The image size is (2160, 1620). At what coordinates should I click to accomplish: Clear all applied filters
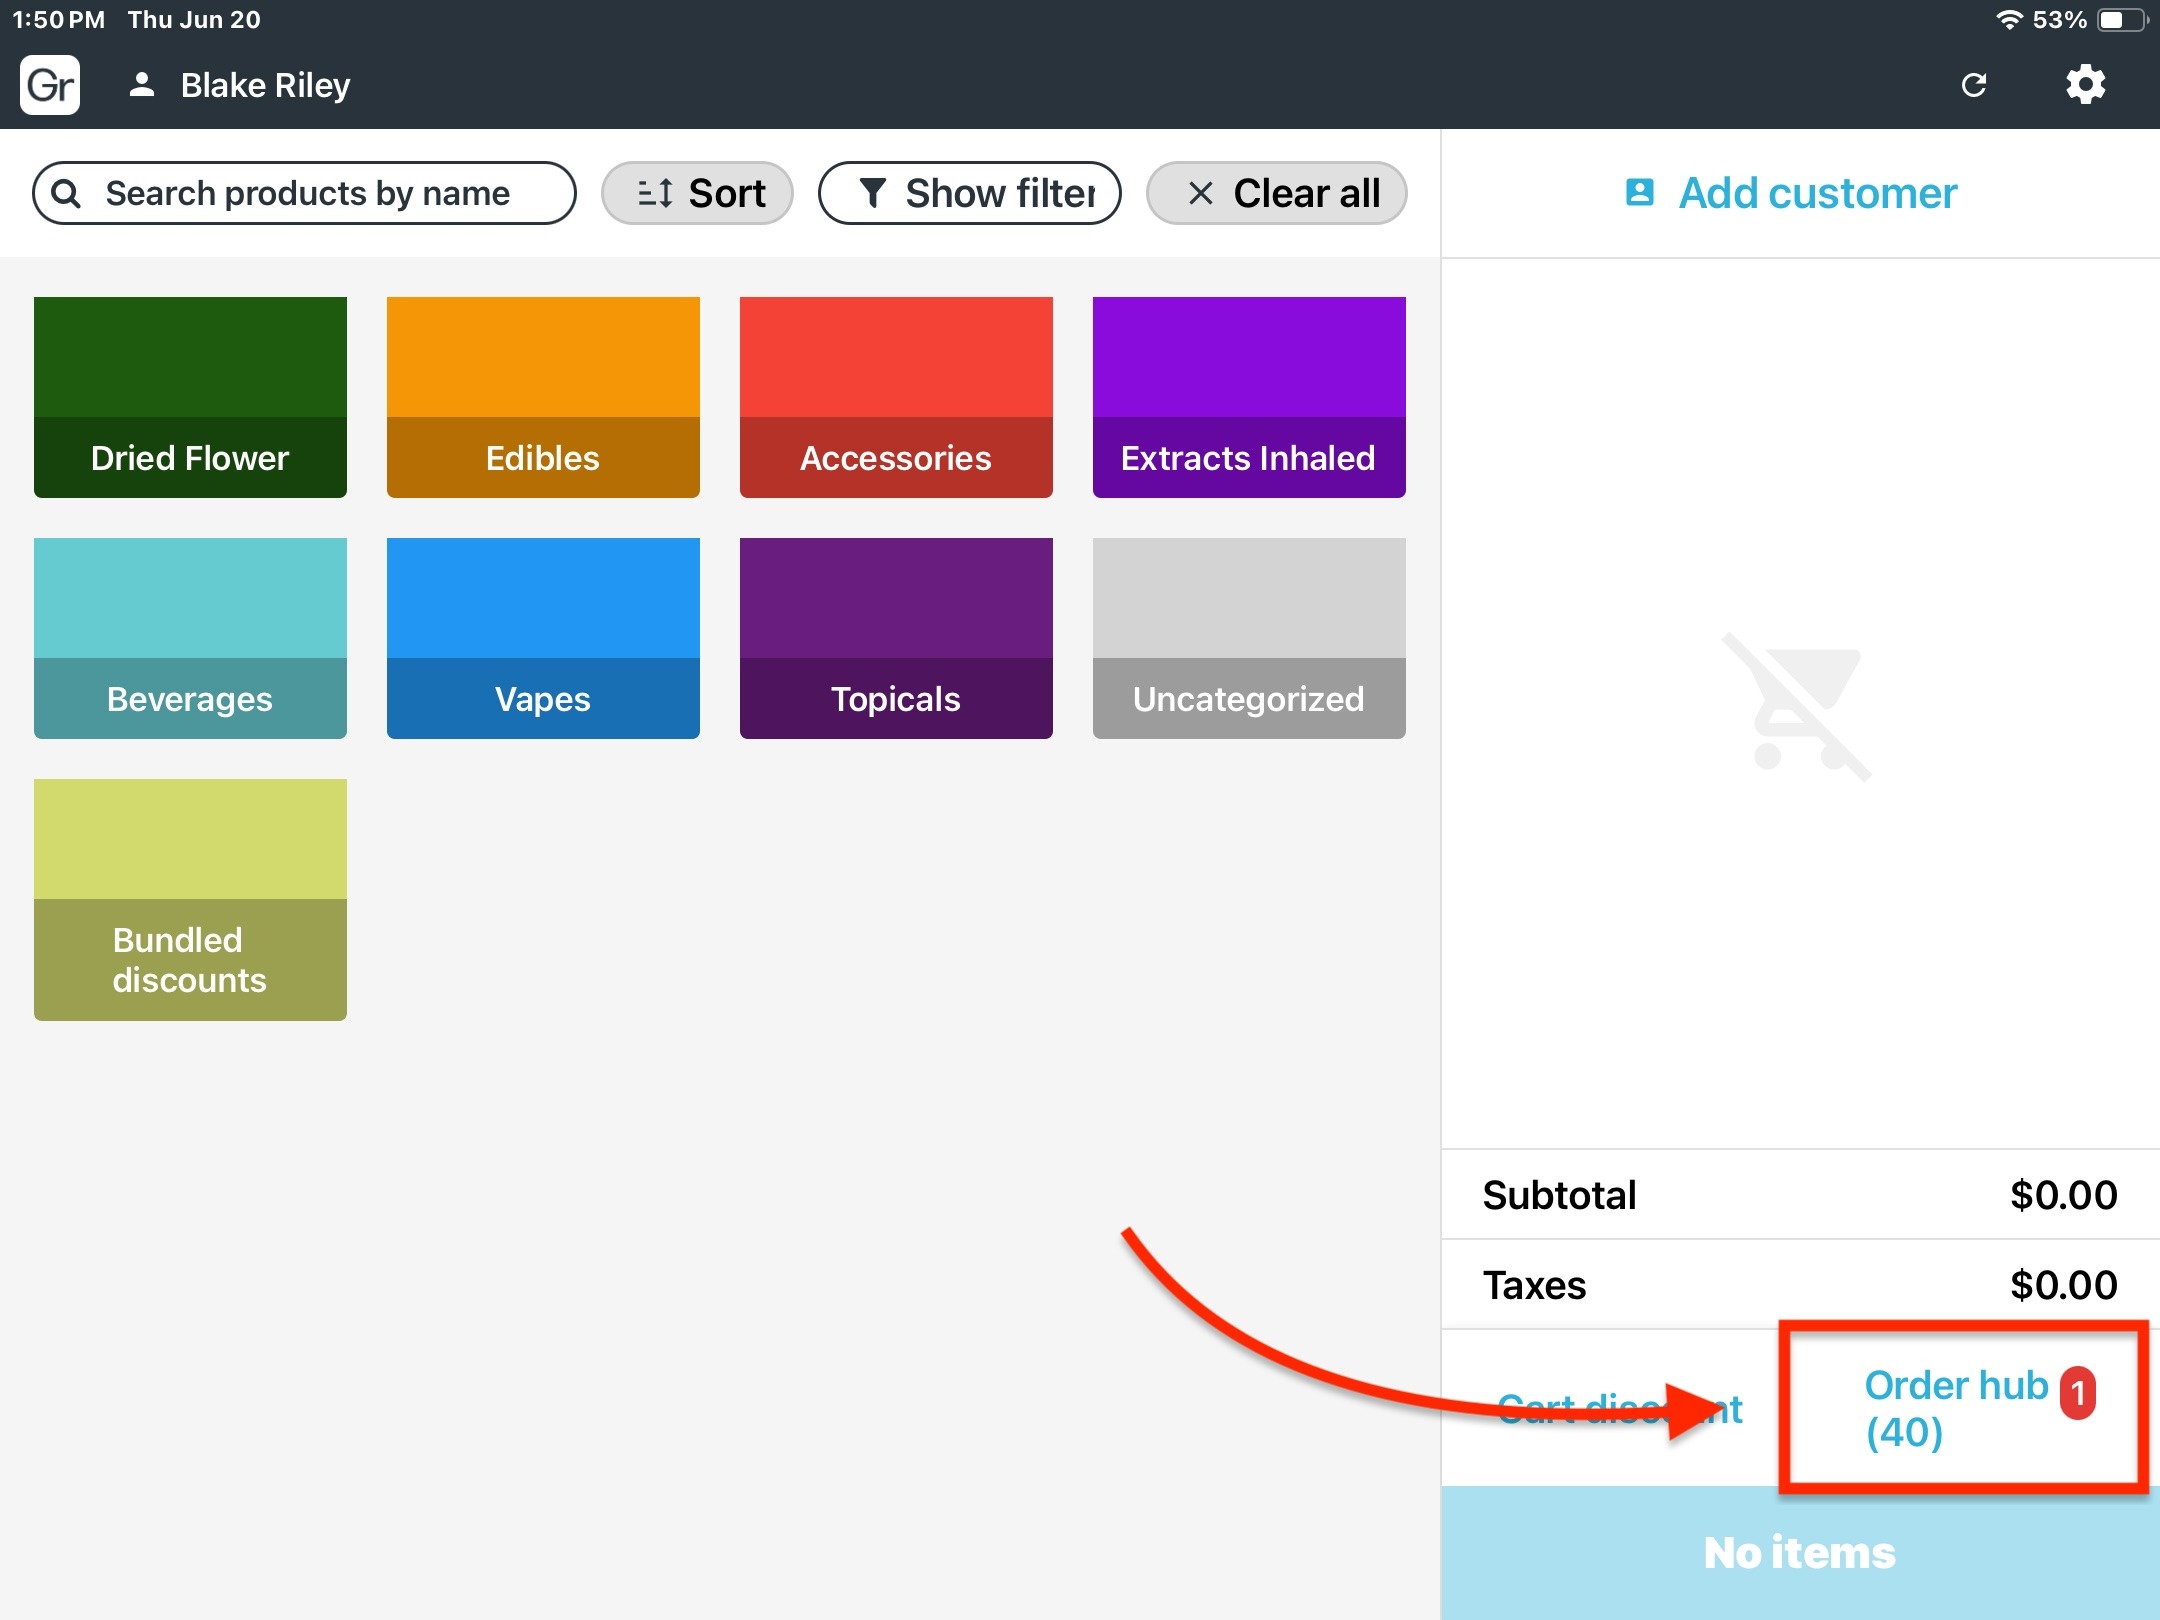[1276, 193]
